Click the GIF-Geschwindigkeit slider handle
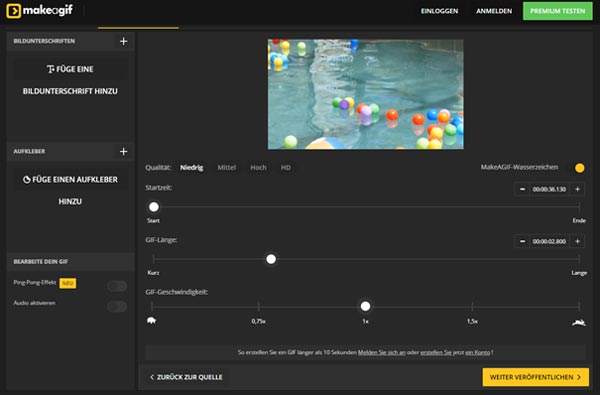Viewport: 600px width, 395px height. coord(365,306)
